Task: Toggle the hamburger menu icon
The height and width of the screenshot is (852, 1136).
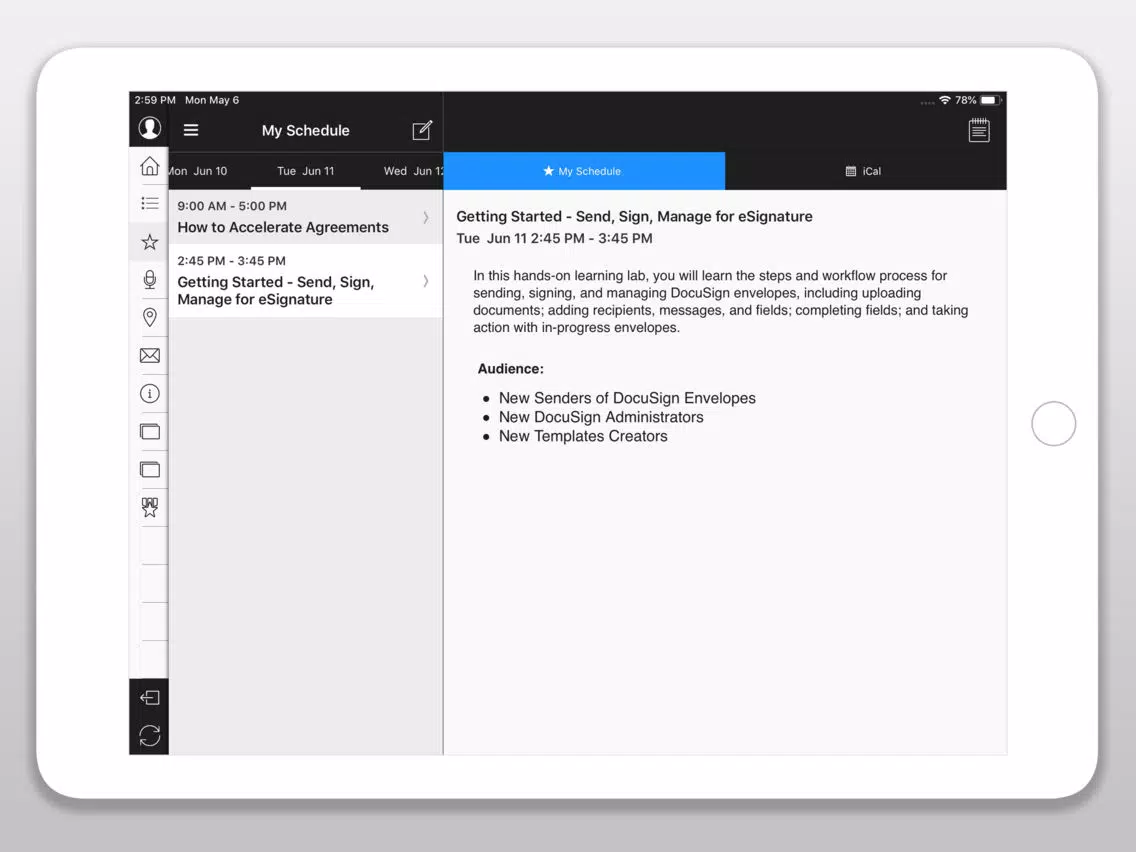Action: (x=191, y=130)
